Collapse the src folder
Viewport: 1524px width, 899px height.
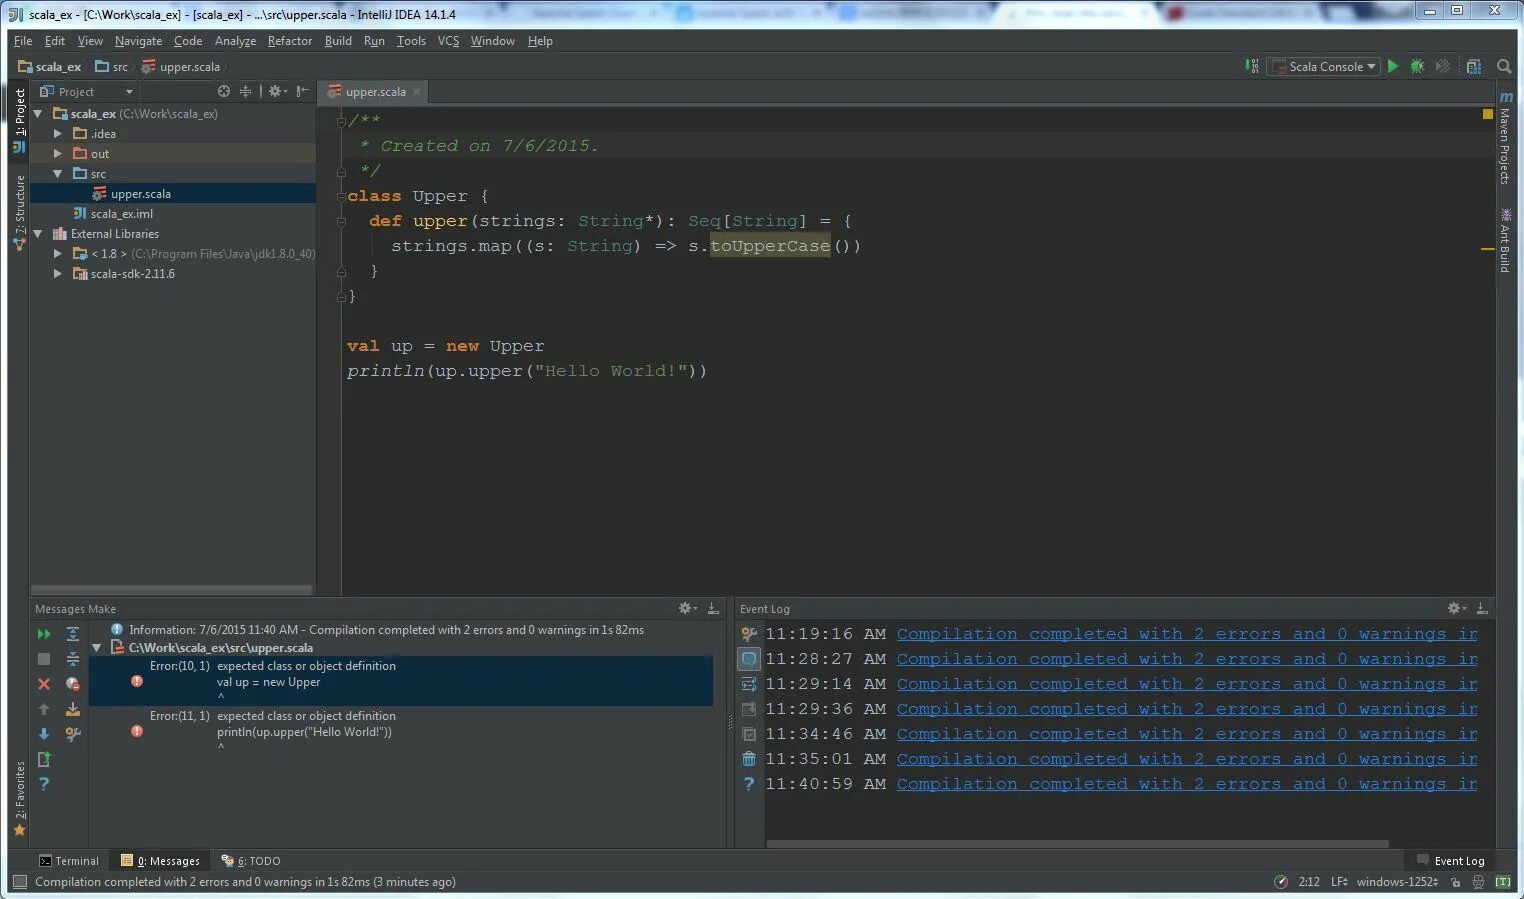tap(58, 174)
